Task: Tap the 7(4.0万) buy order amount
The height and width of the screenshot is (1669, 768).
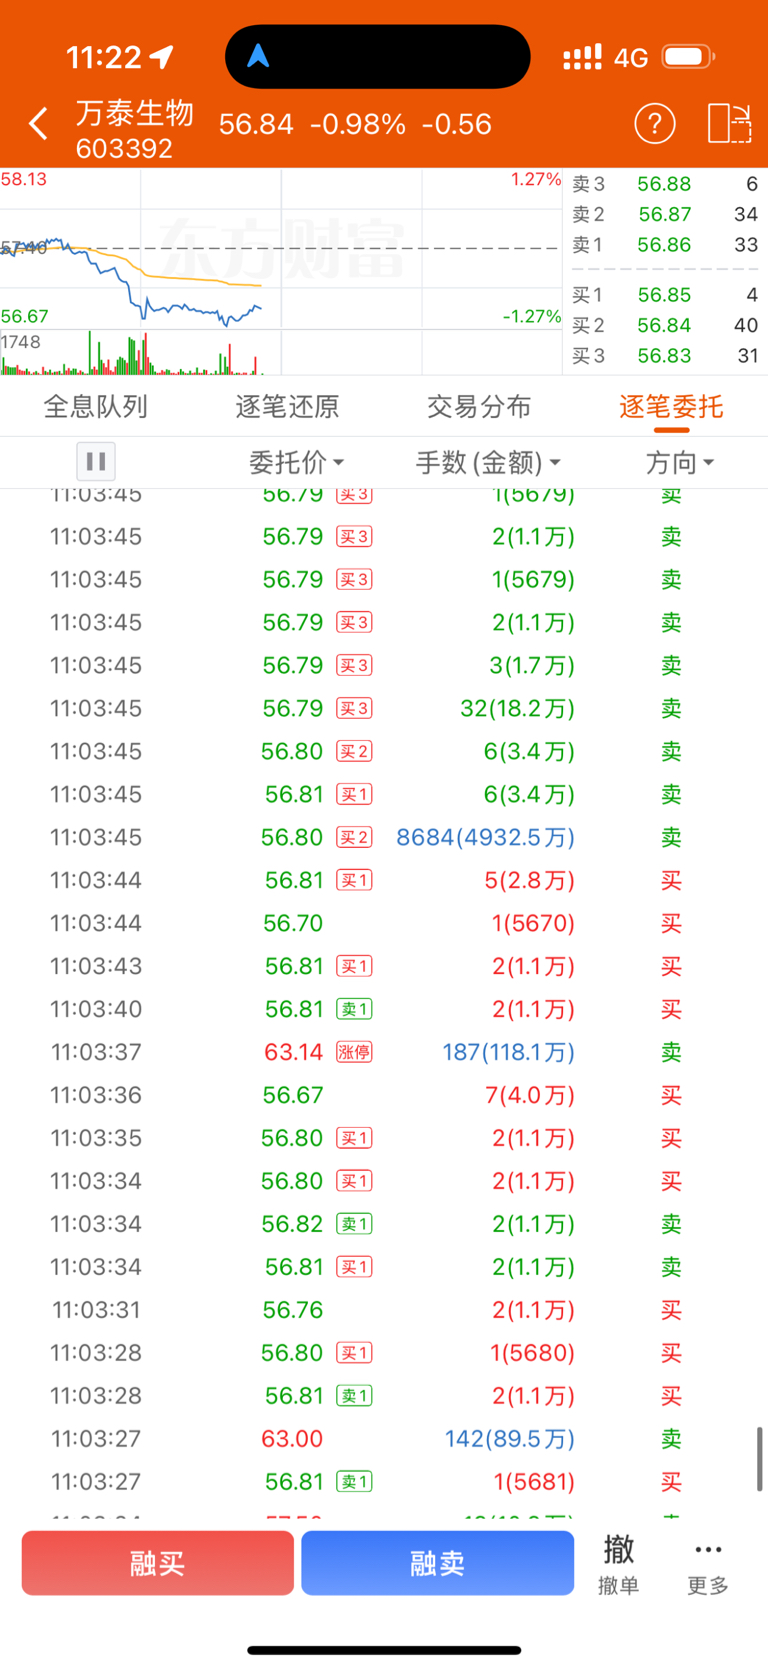Action: click(x=530, y=1095)
